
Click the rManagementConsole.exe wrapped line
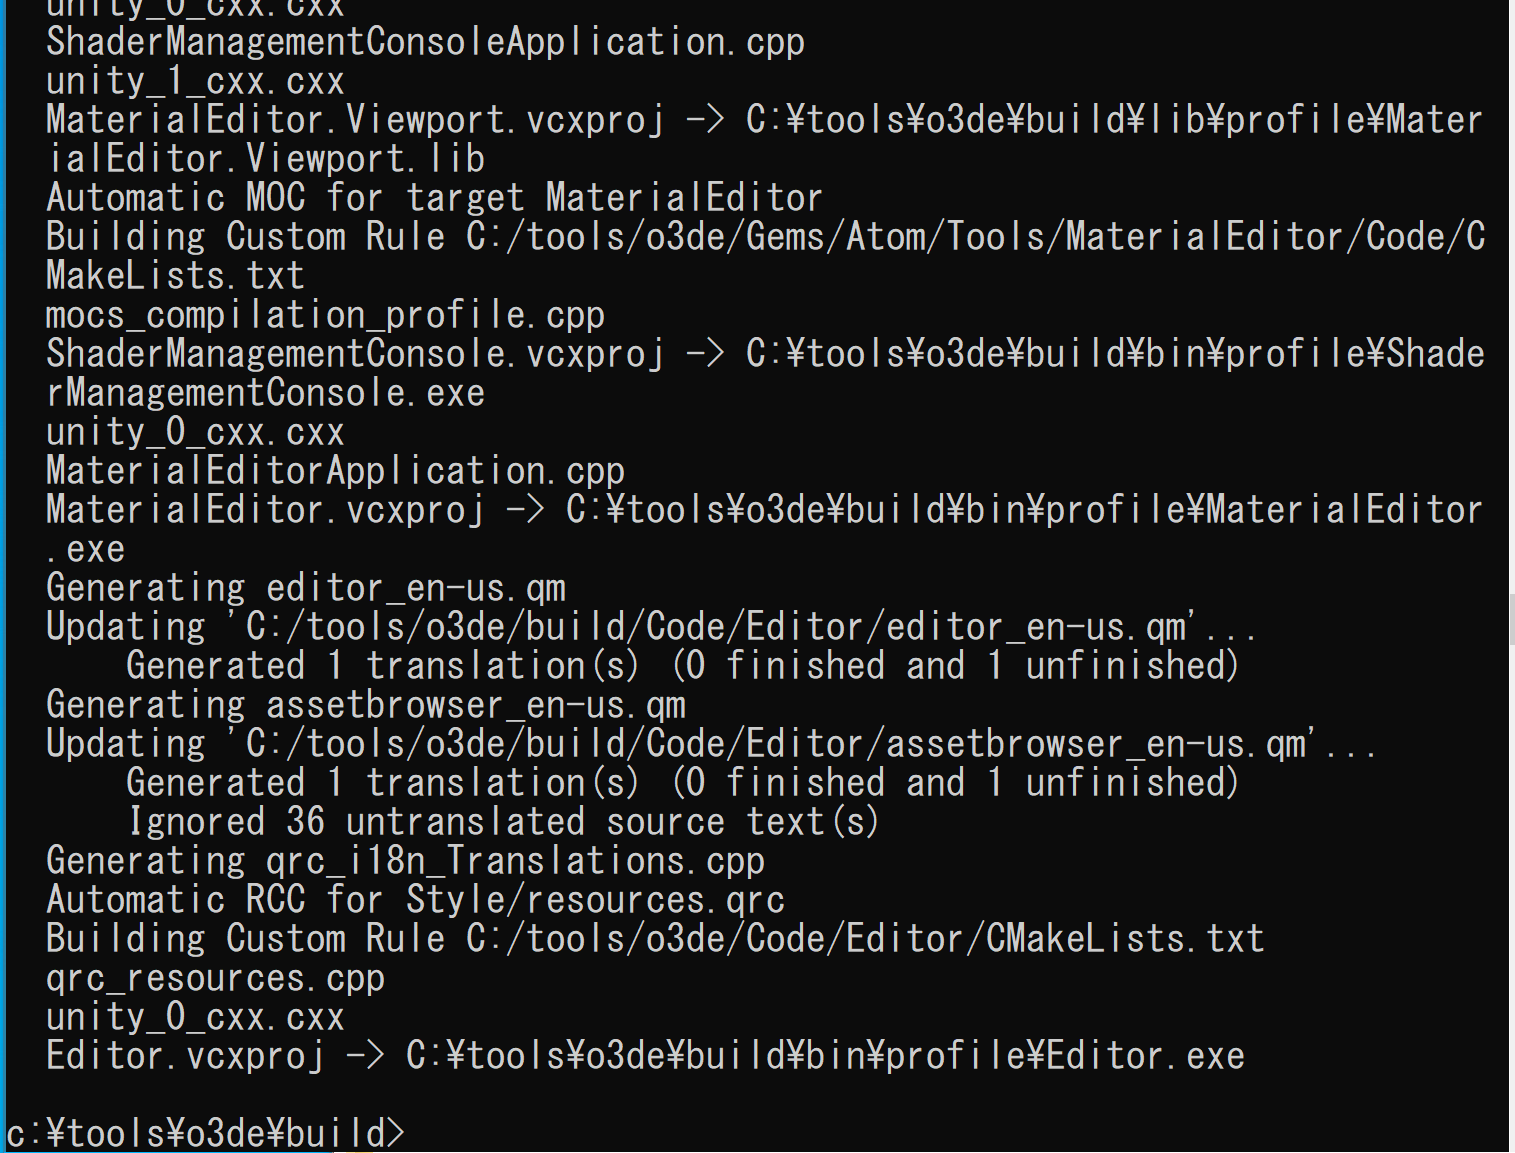tap(265, 393)
